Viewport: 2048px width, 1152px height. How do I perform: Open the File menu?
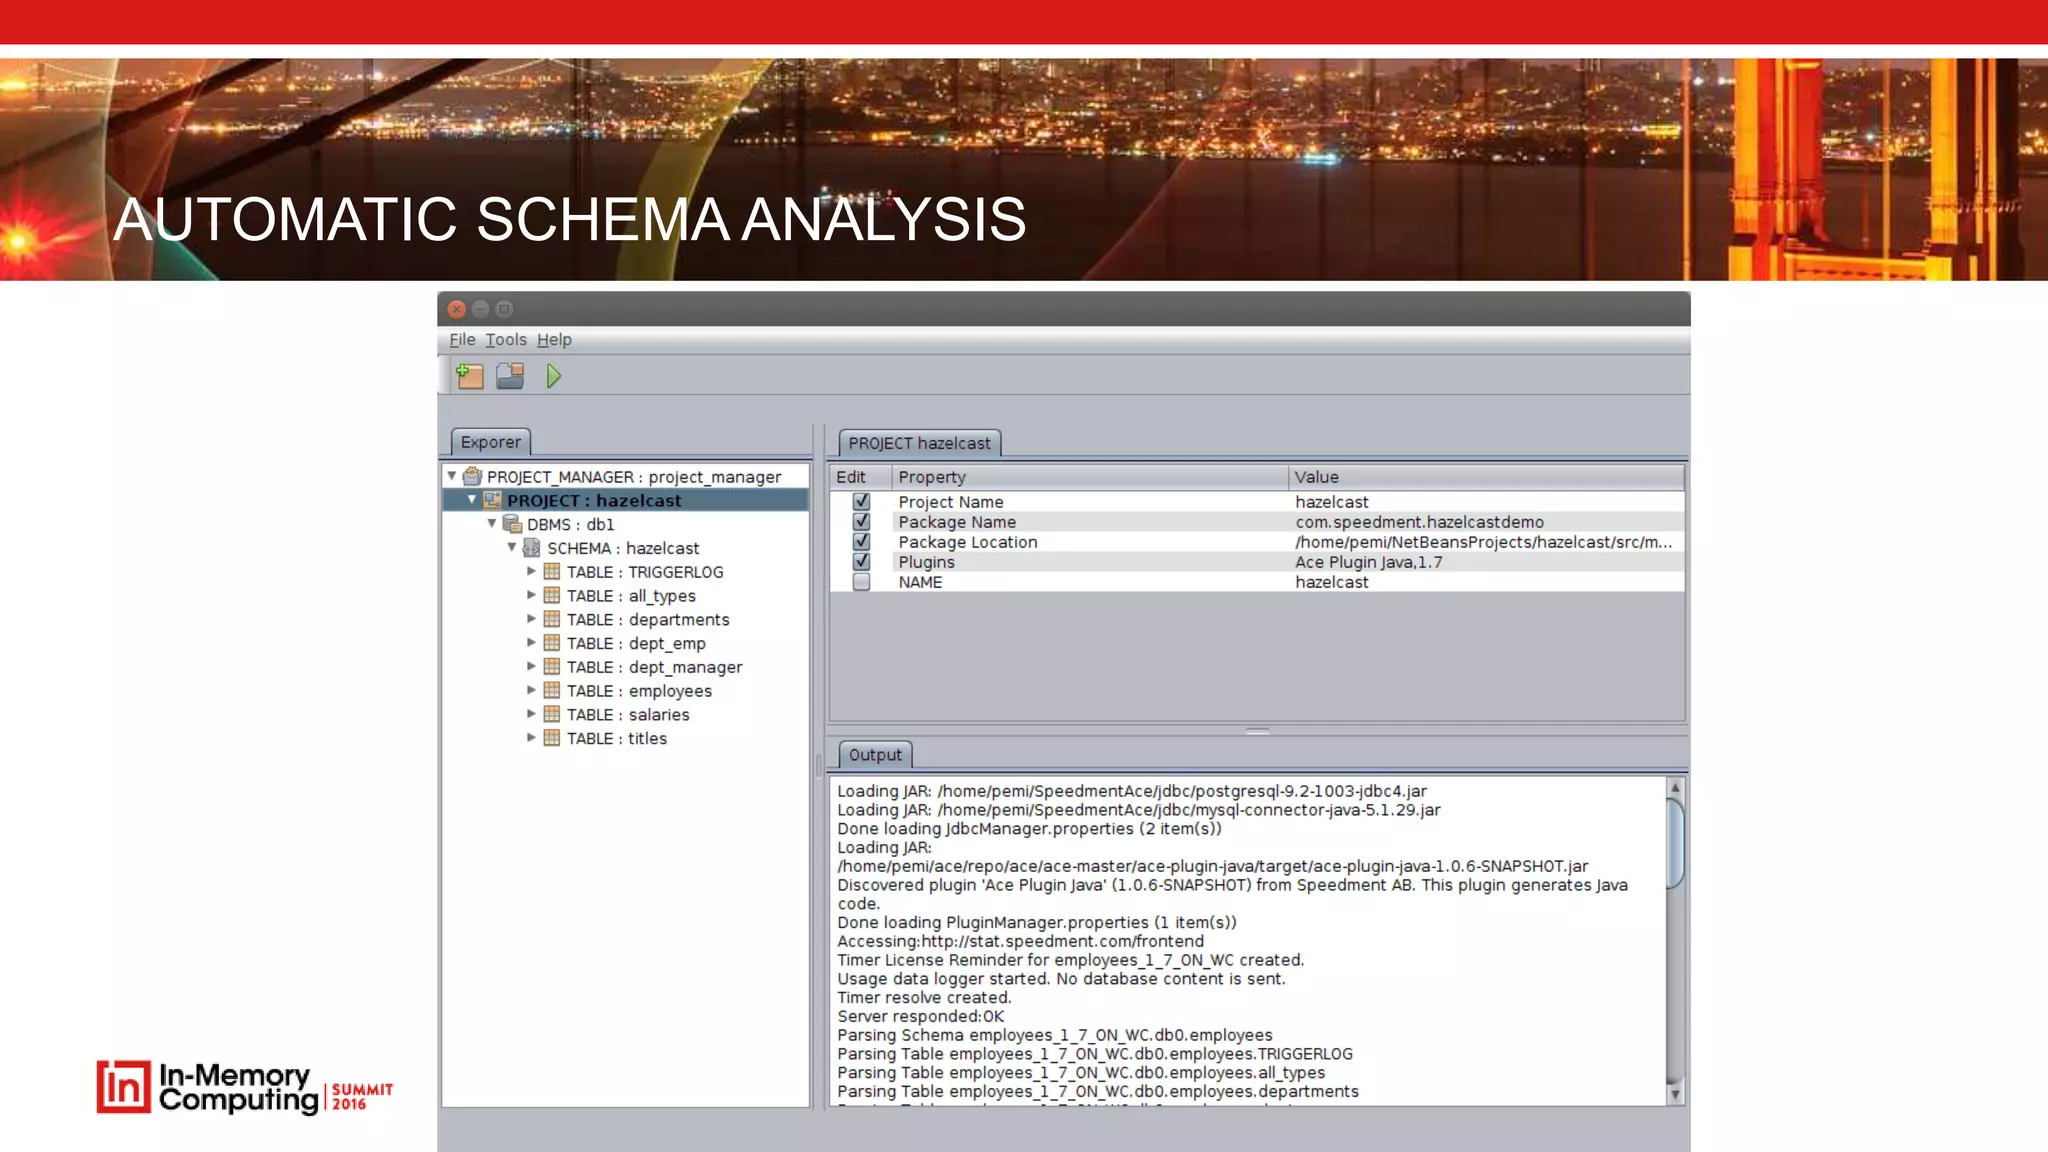tap(462, 340)
